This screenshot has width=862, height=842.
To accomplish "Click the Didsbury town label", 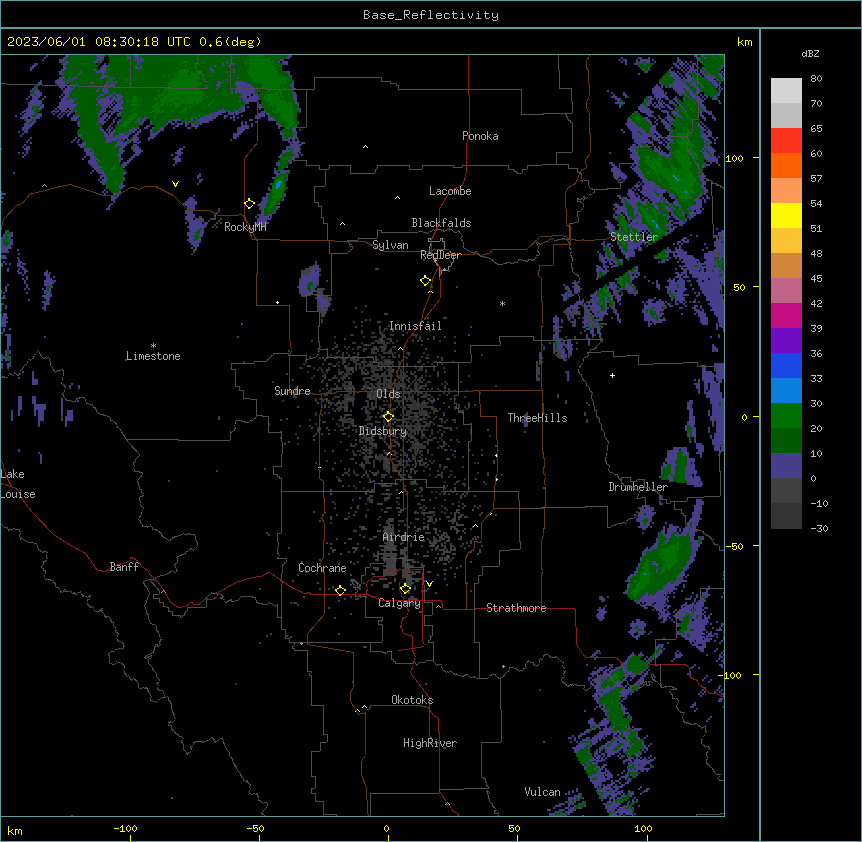I will coord(383,431).
